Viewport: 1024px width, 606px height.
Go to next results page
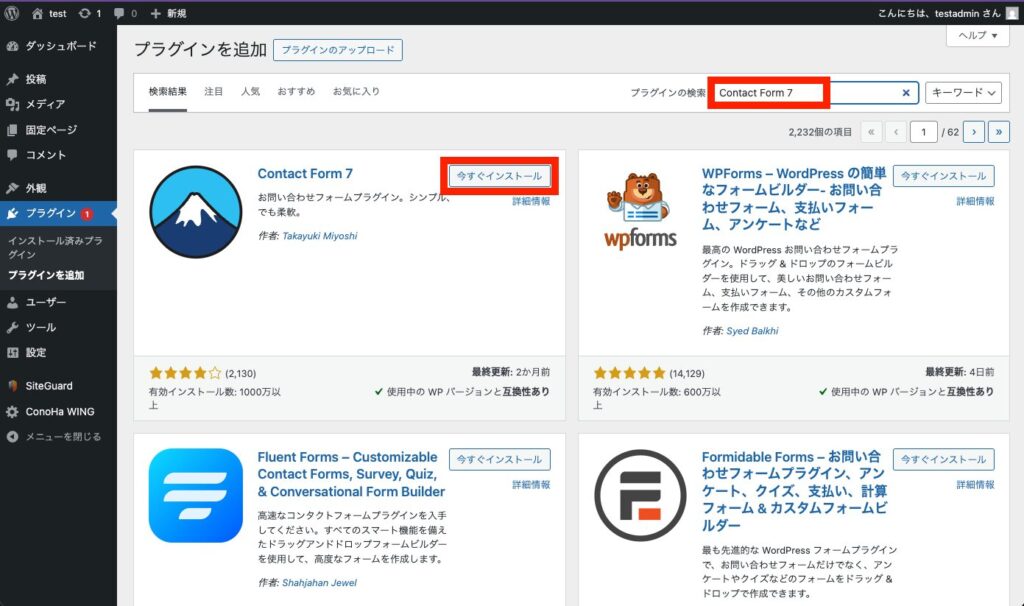(x=974, y=132)
